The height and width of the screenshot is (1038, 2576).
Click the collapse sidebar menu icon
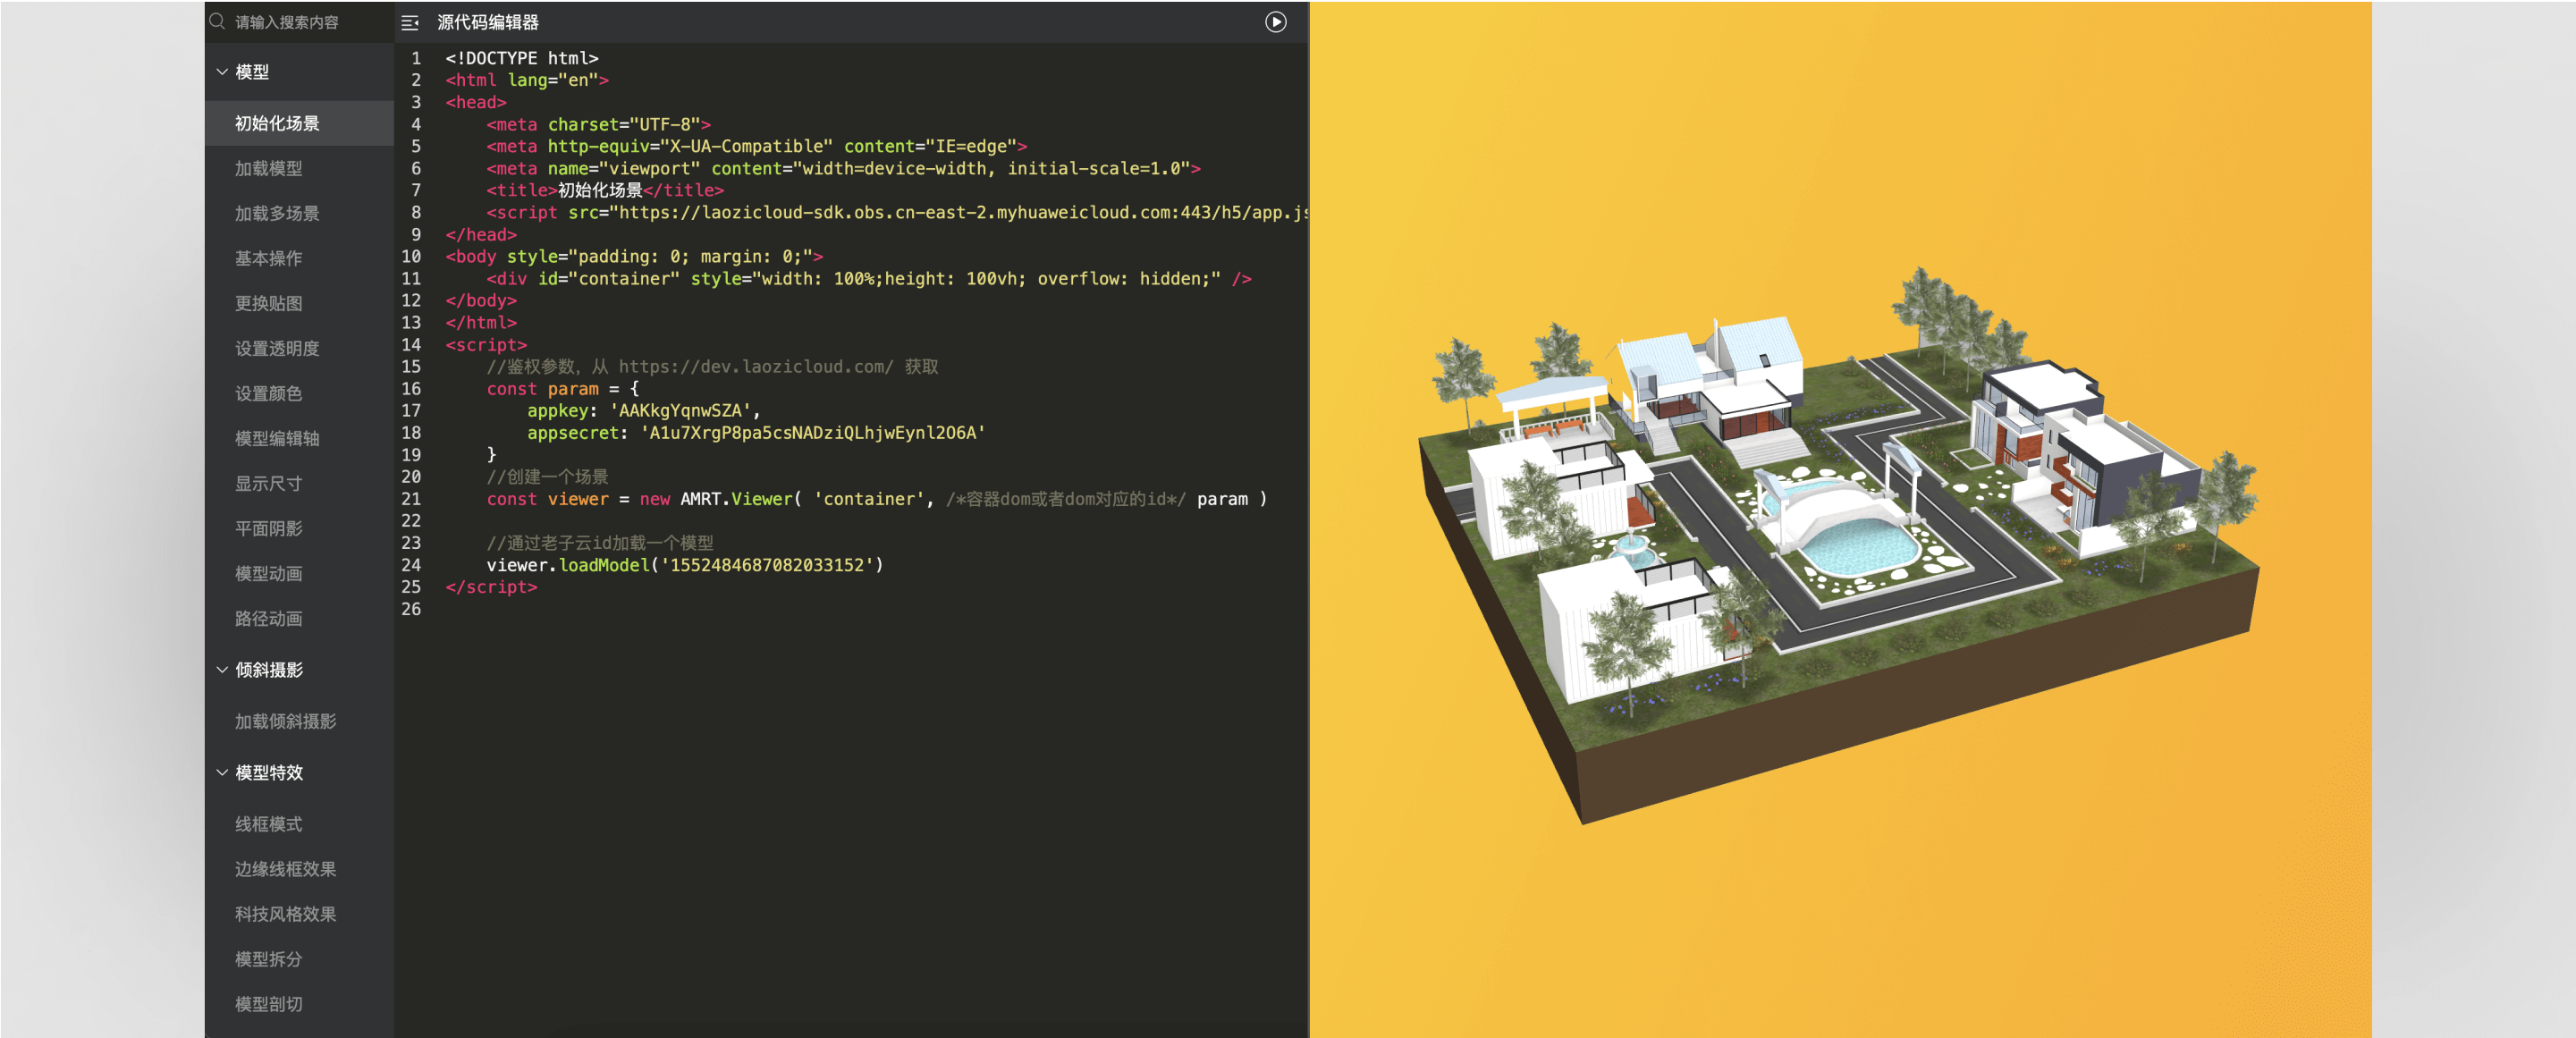coord(410,22)
